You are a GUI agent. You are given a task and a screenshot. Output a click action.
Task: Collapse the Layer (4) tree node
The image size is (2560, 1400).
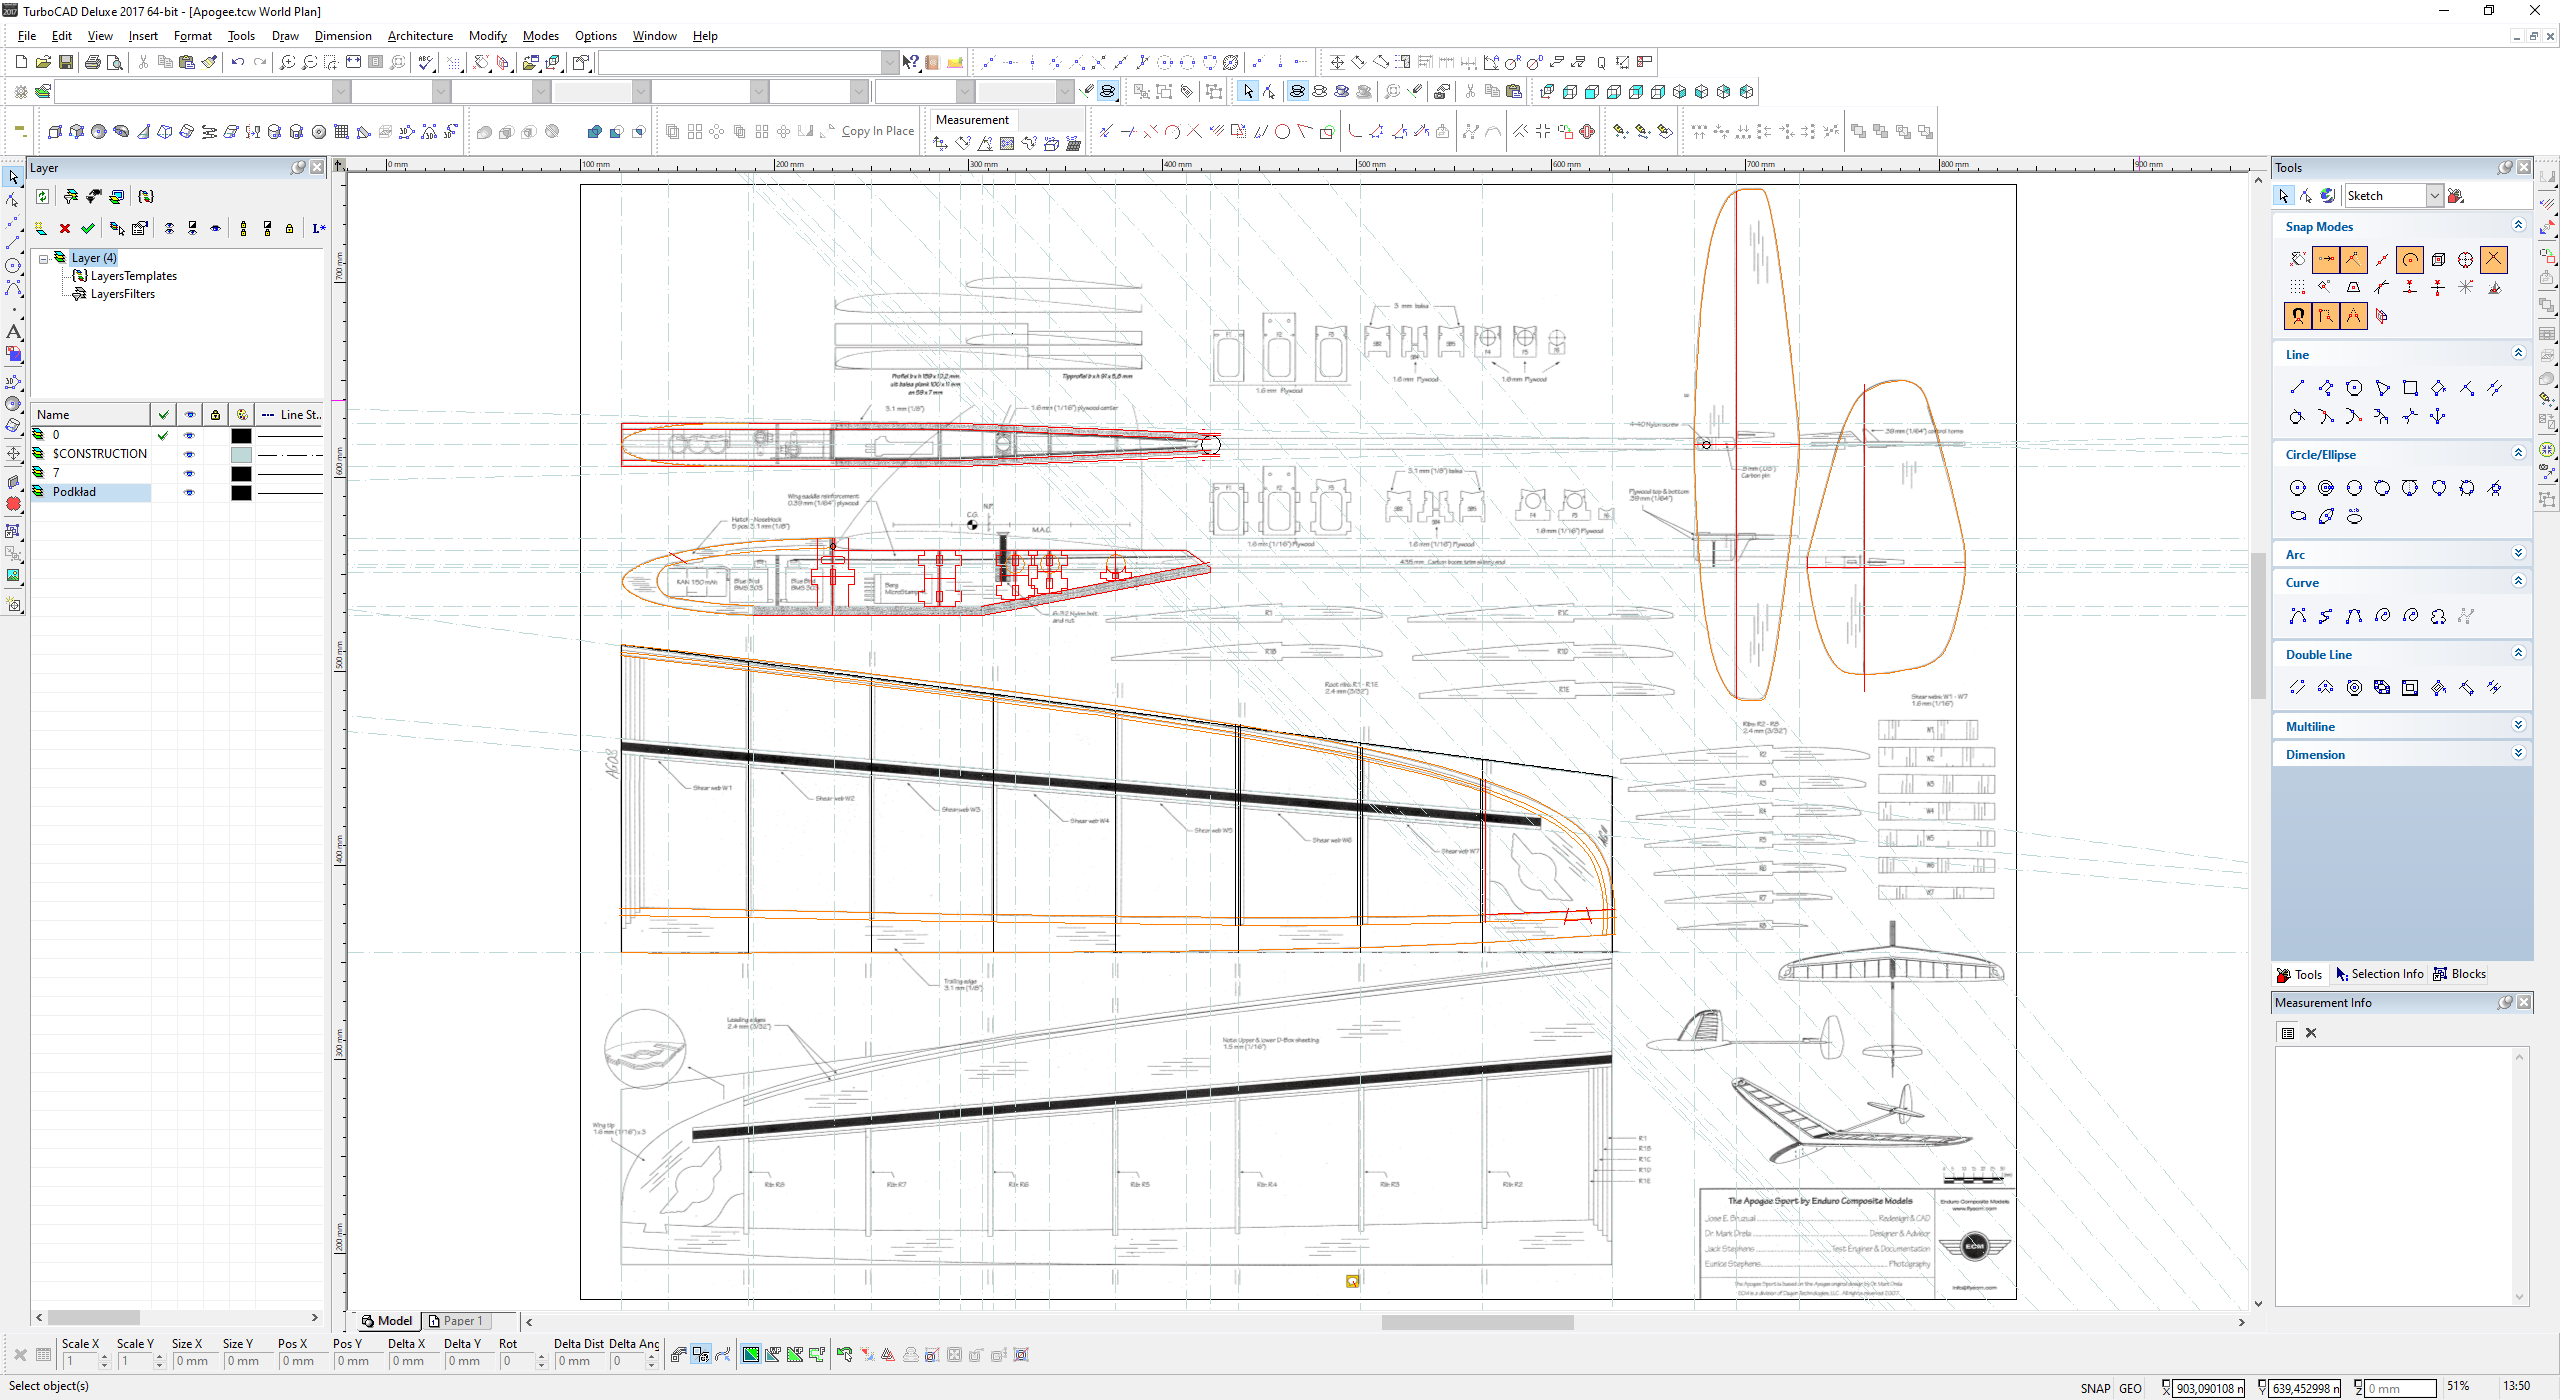44,258
